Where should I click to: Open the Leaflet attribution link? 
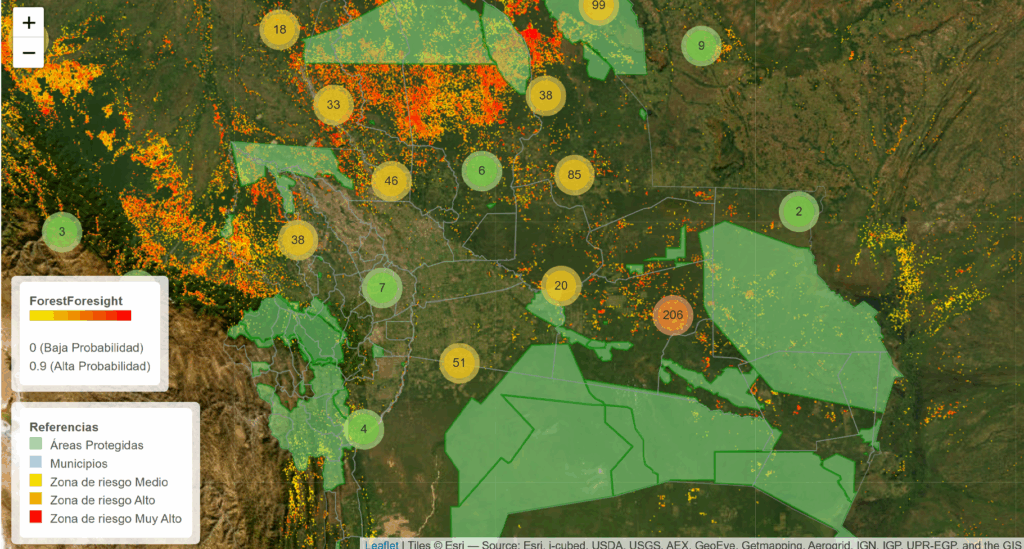coord(380,545)
